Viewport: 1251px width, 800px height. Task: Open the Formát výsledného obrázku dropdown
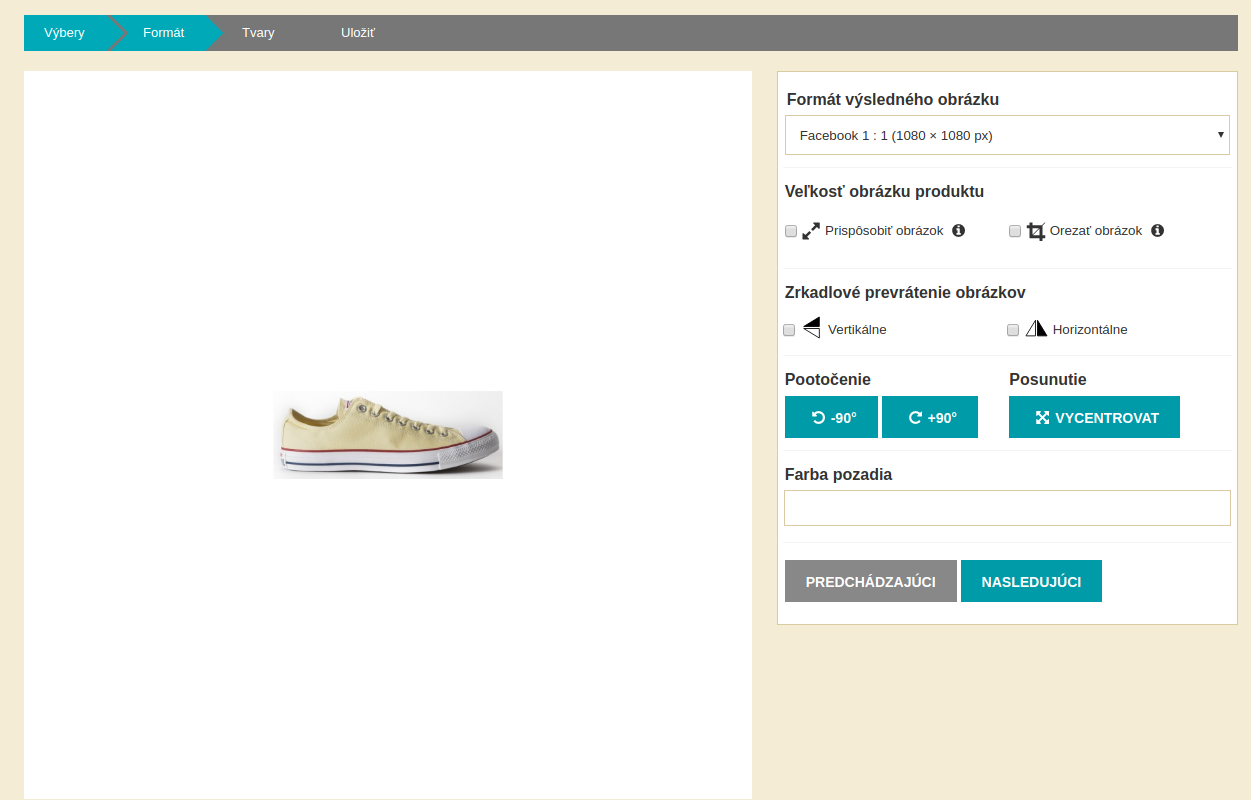[1007, 135]
